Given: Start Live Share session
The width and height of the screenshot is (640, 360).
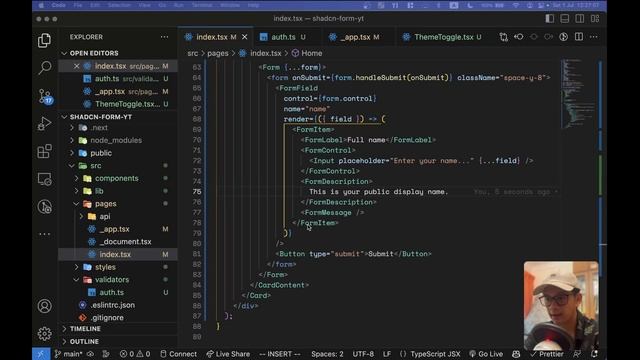Looking at the screenshot, I should click(x=228, y=354).
